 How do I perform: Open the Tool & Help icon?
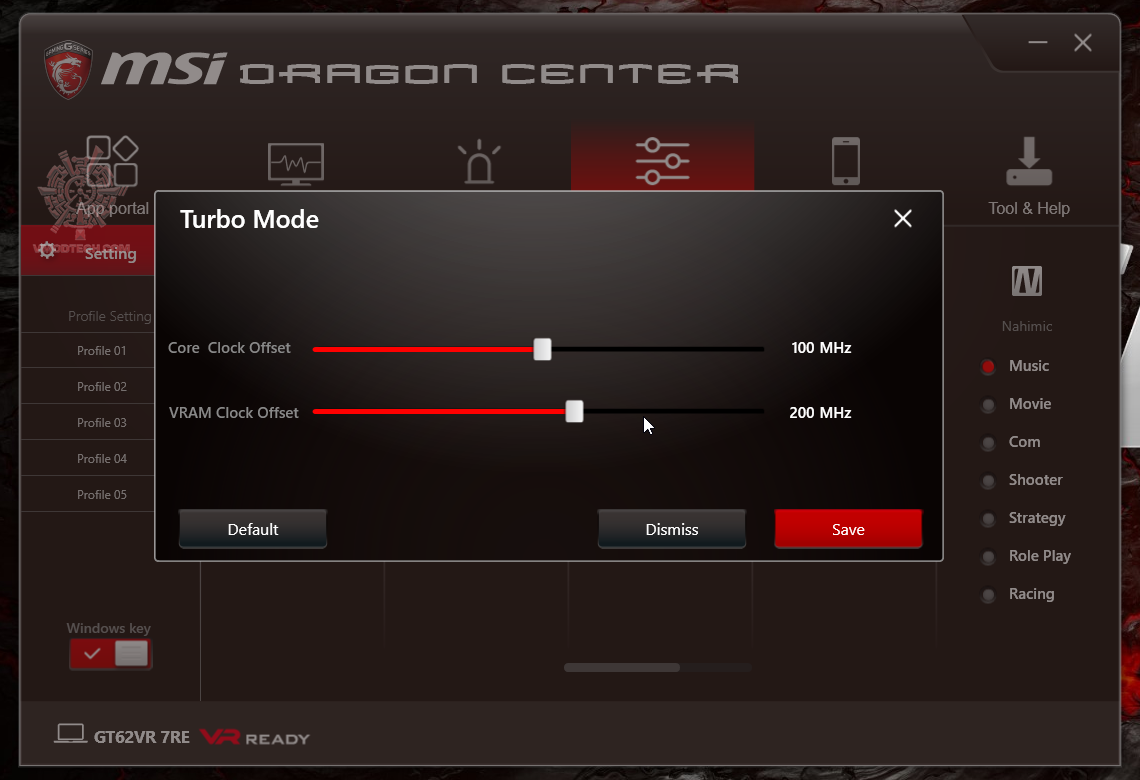(x=1029, y=161)
